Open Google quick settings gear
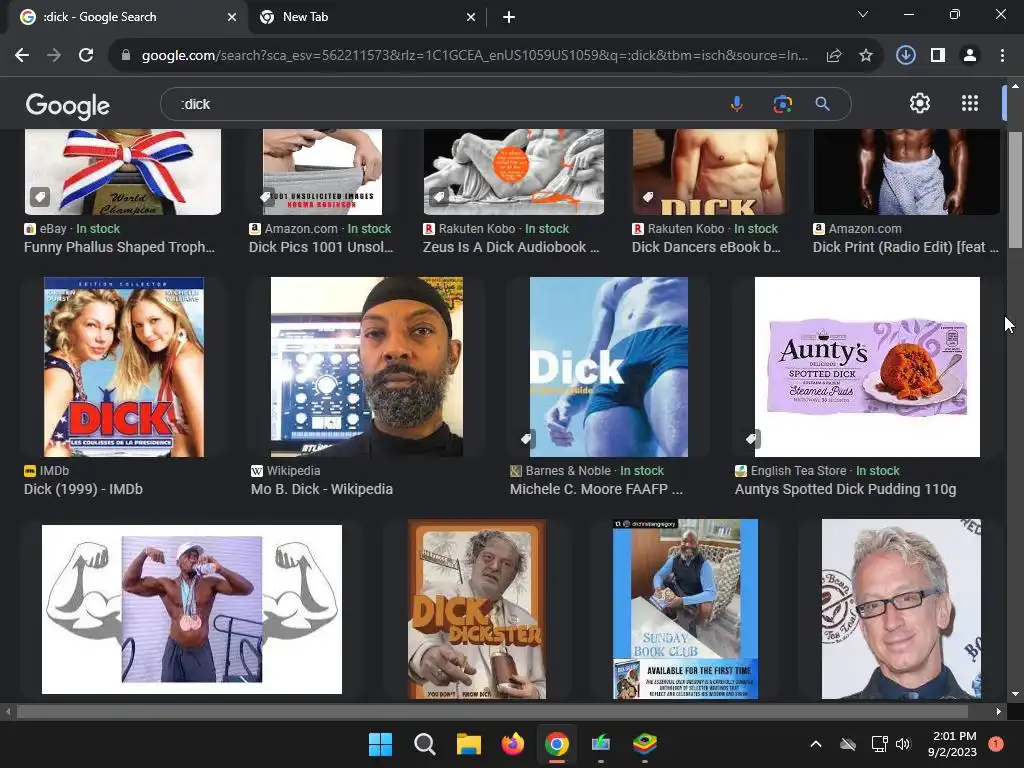The image size is (1024, 768). tap(920, 103)
